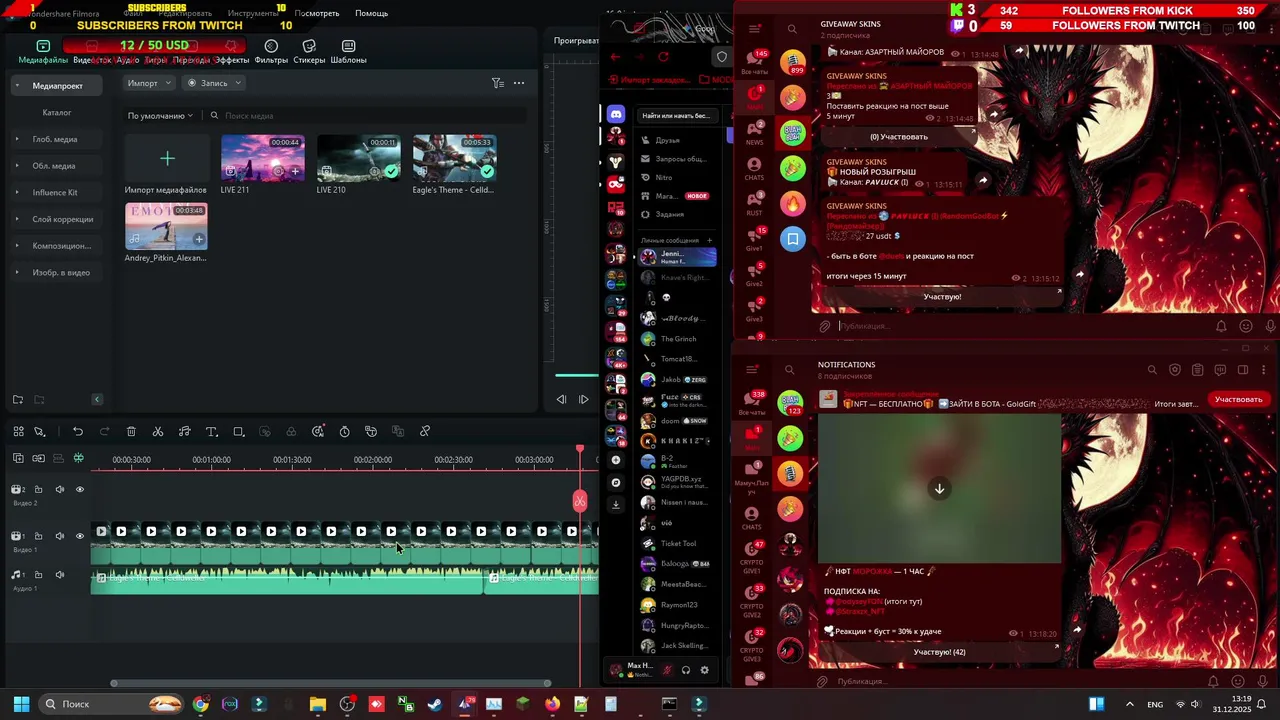Open the RUST folder in upper Telegram
Image resolution: width=1280 pixels, height=720 pixels.
[754, 204]
